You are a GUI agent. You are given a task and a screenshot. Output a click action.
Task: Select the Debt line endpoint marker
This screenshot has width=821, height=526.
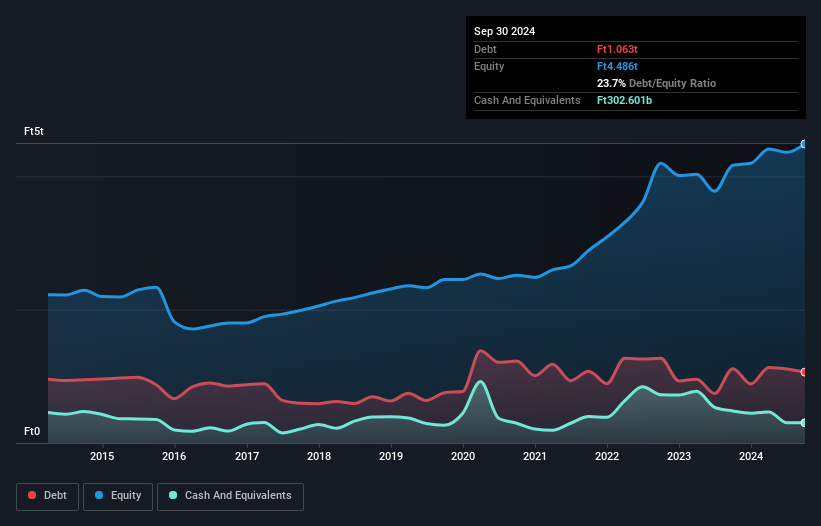(804, 372)
